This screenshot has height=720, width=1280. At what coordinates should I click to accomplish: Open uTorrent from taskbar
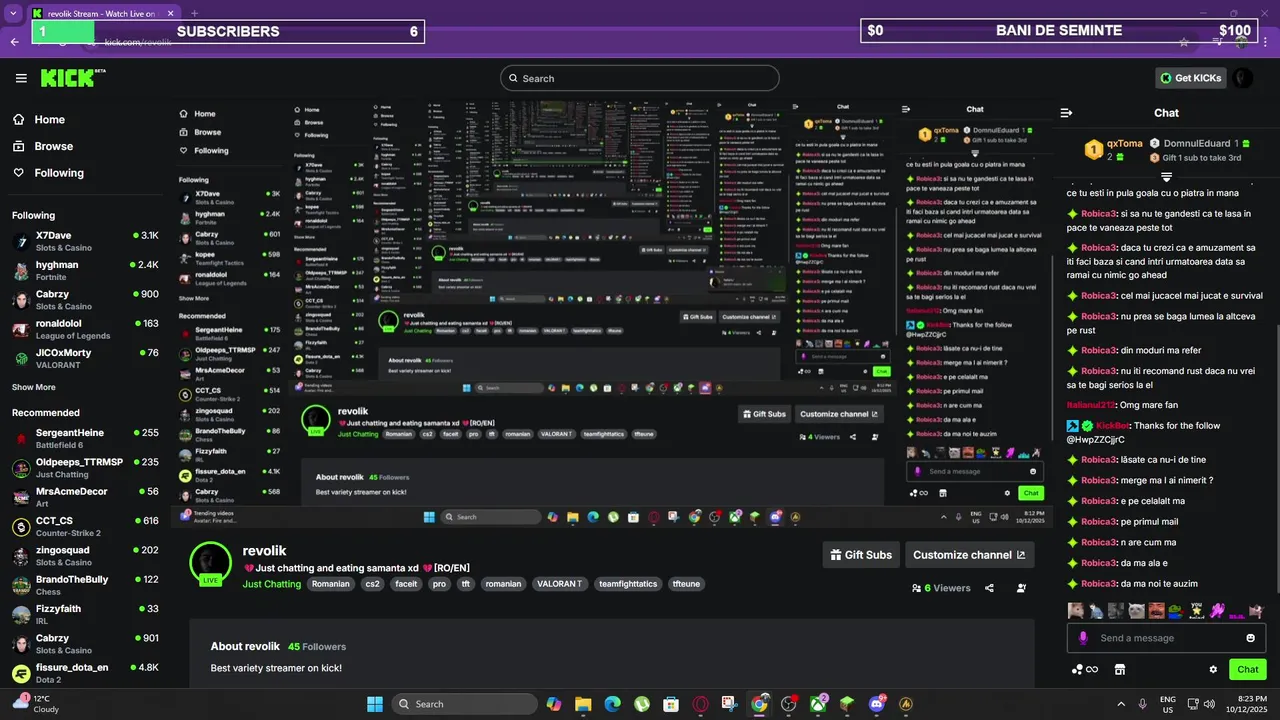click(642, 704)
